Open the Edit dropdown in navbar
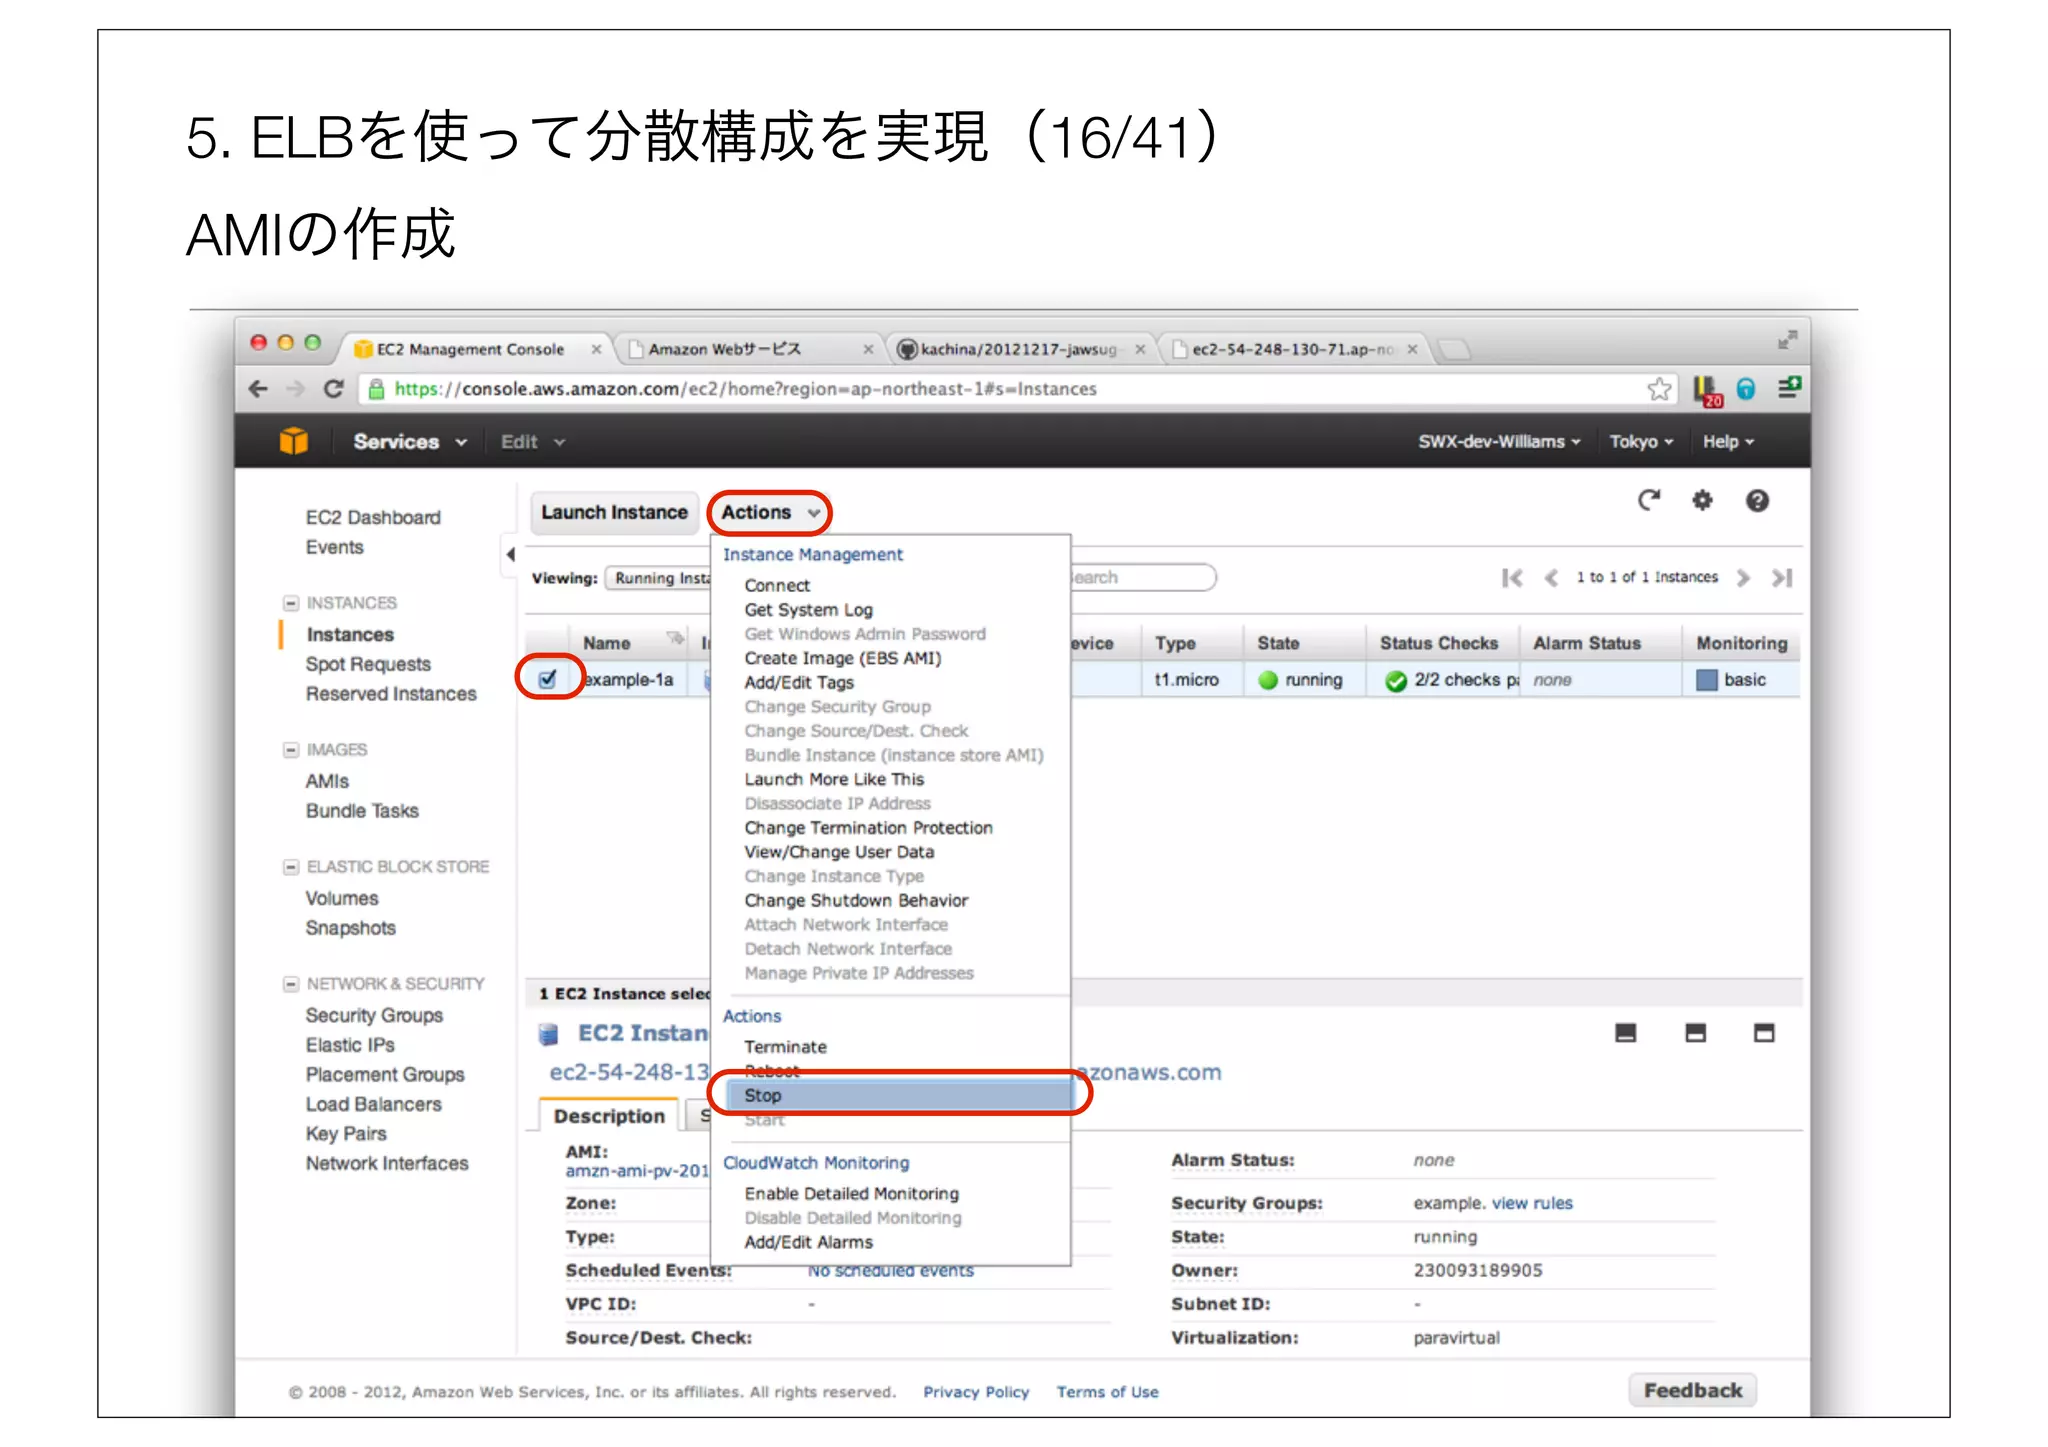This screenshot has width=2048, height=1447. click(x=532, y=441)
